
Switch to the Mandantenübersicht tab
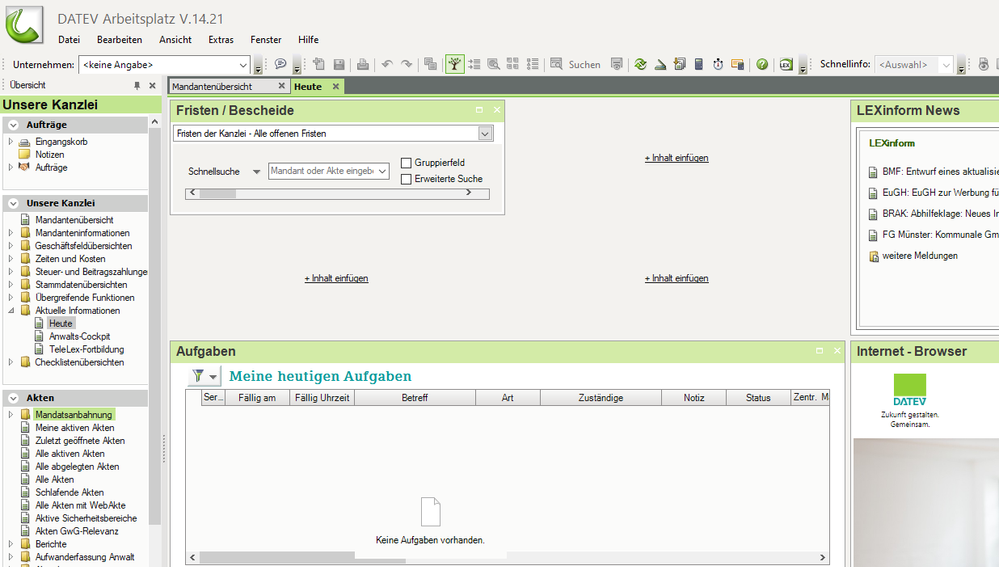tap(212, 87)
